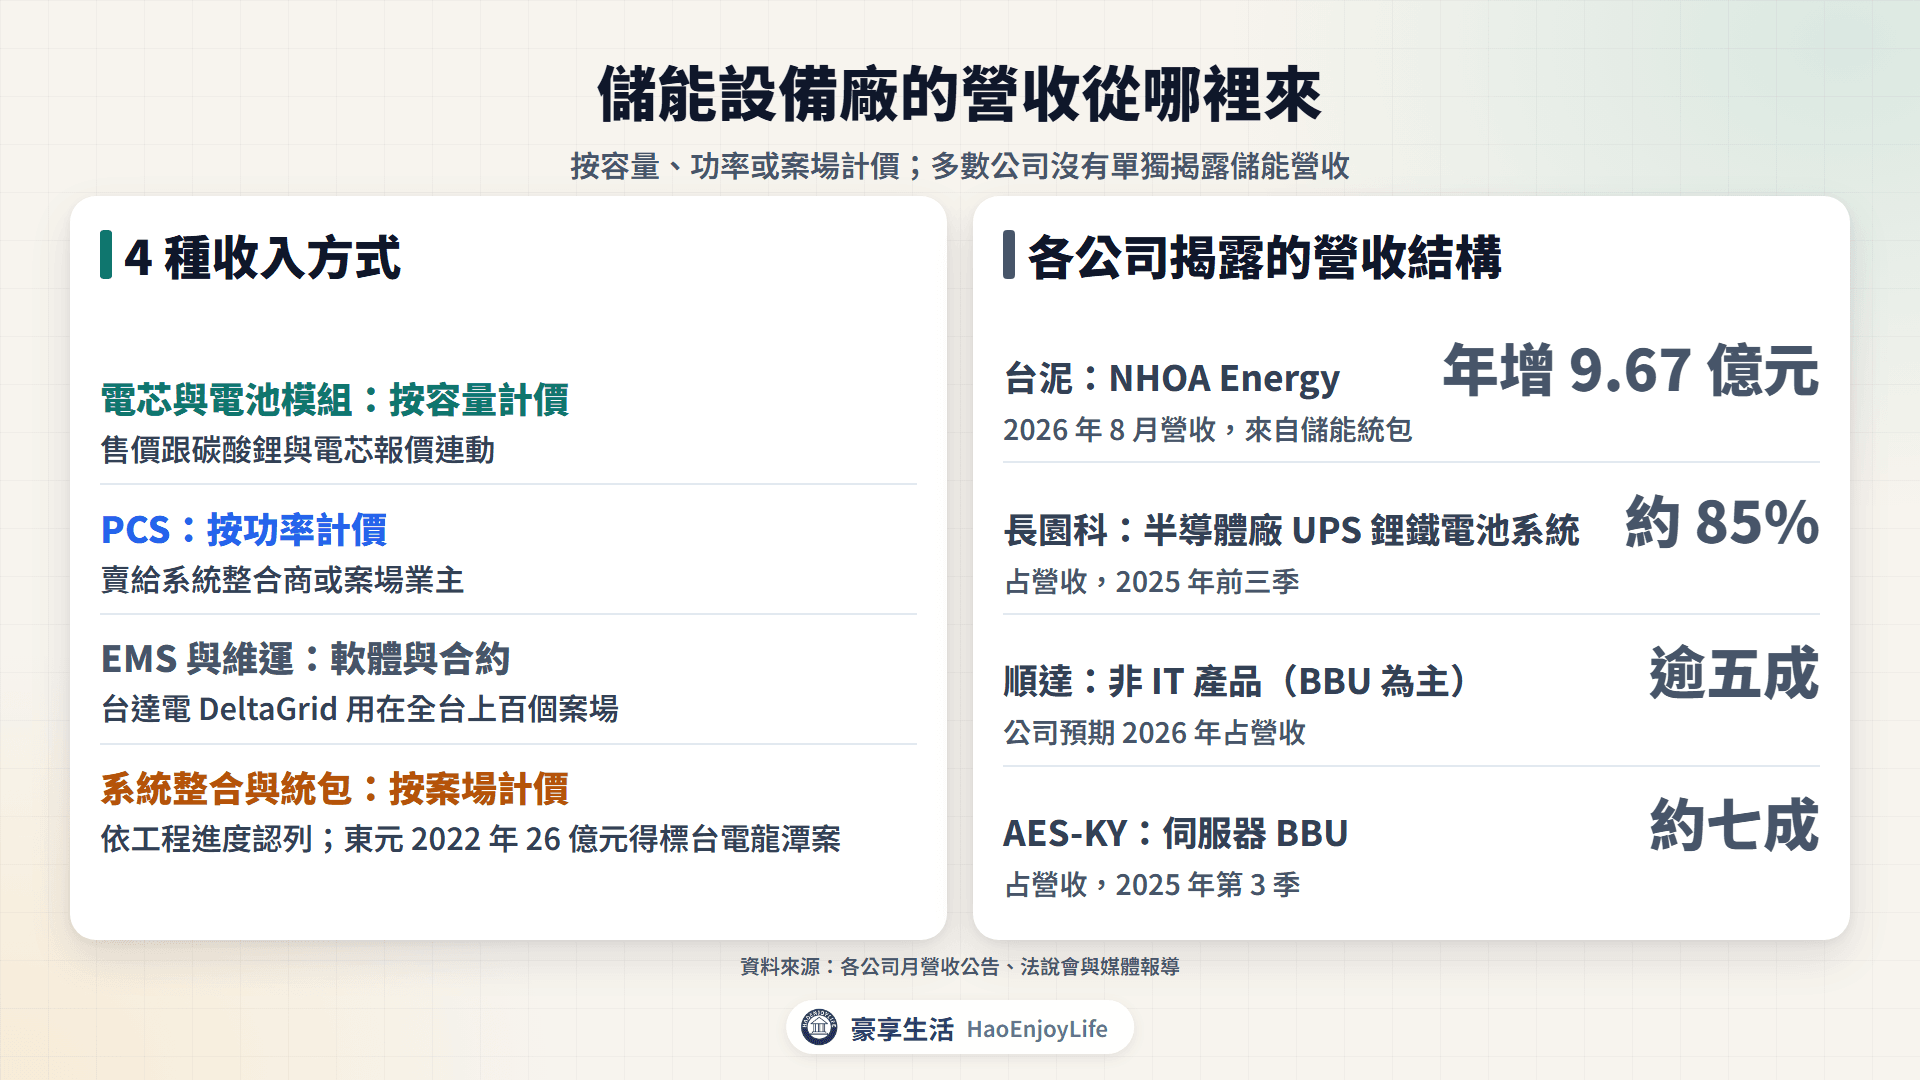Click 系統整合與統包:按案場計價 heading
Screen dimensions: 1920x1080
tap(335, 789)
